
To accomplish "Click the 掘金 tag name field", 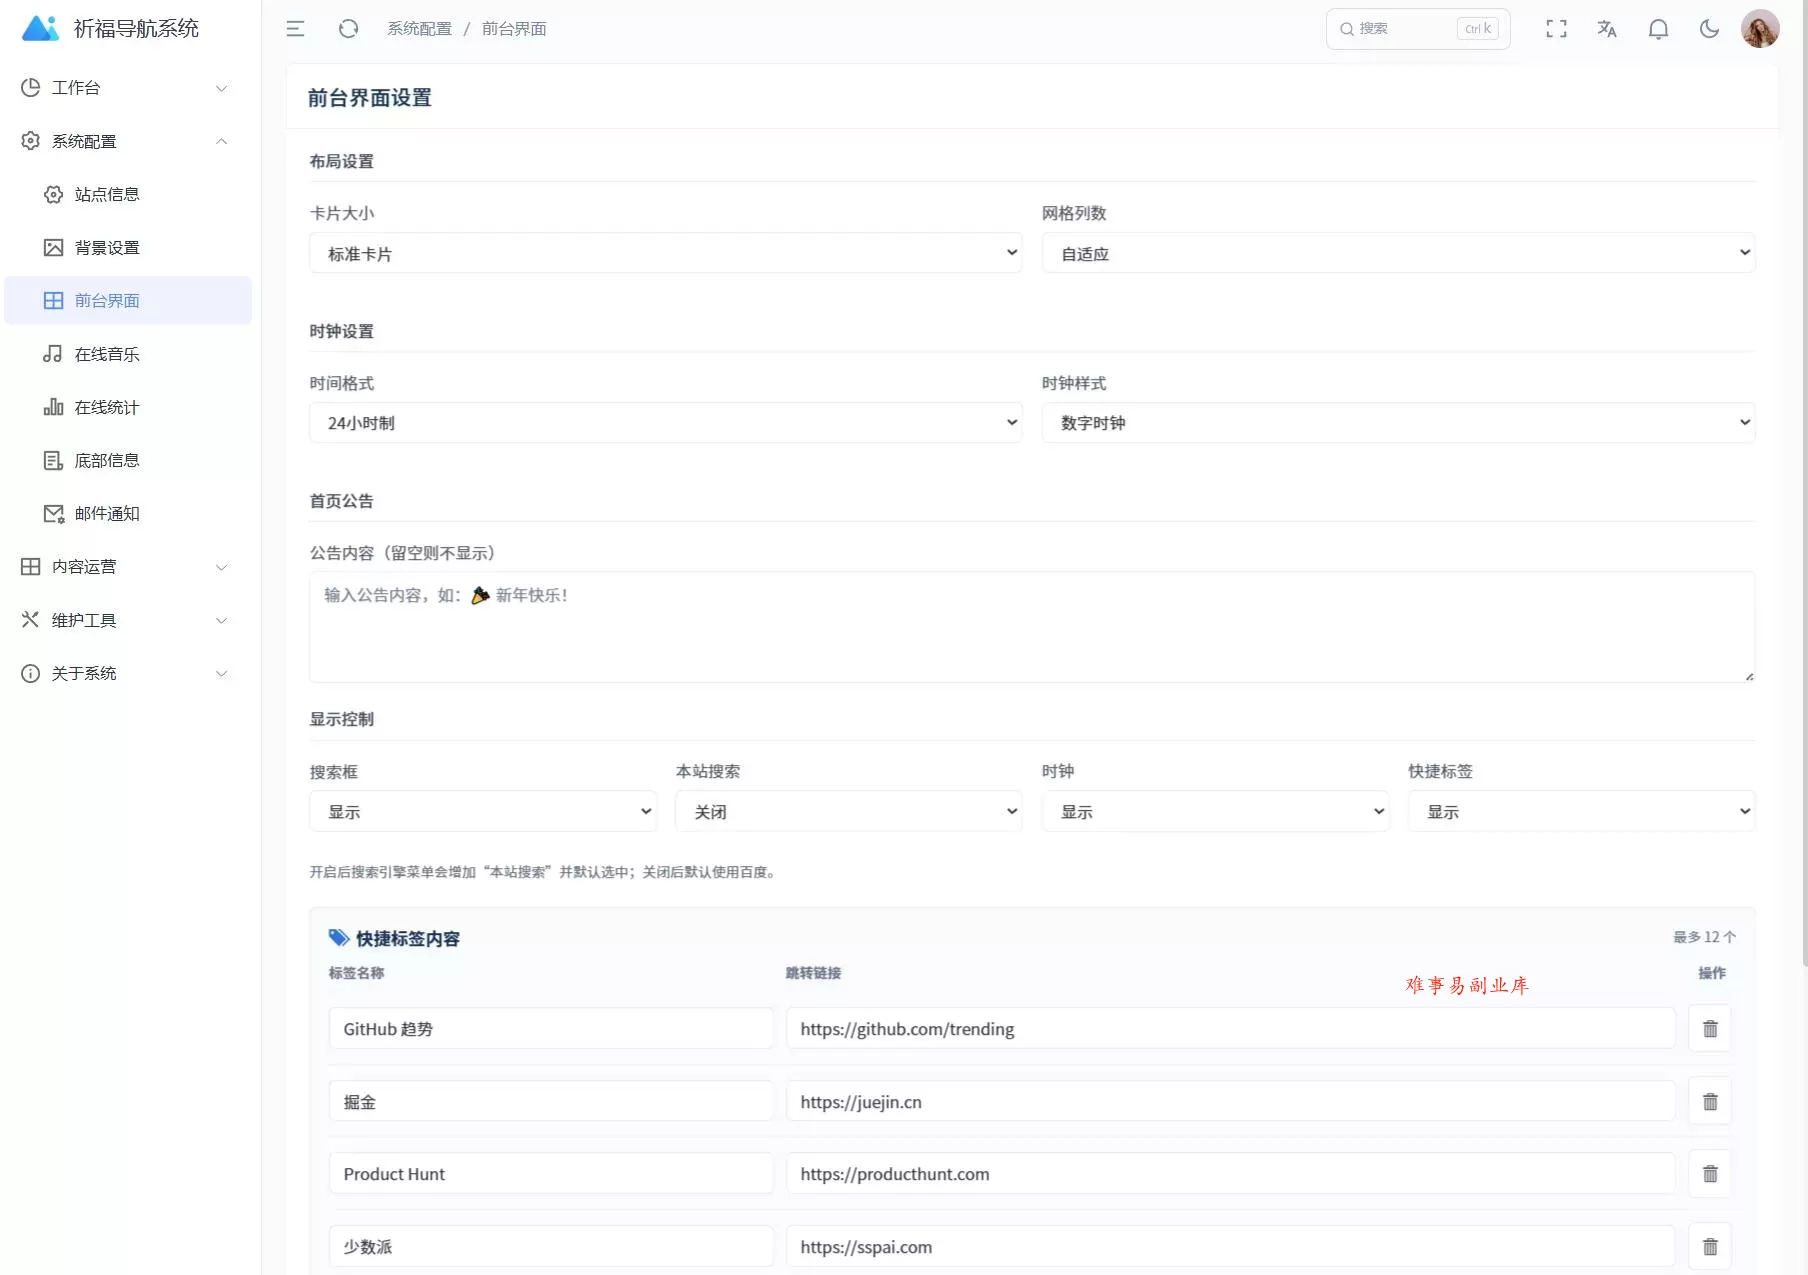I will pos(551,1102).
